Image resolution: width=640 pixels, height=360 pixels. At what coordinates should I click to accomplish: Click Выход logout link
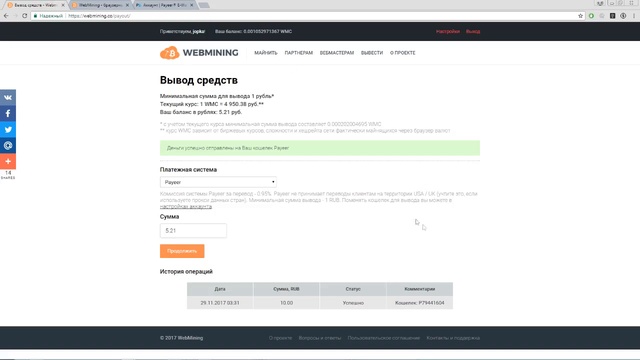[473, 31]
